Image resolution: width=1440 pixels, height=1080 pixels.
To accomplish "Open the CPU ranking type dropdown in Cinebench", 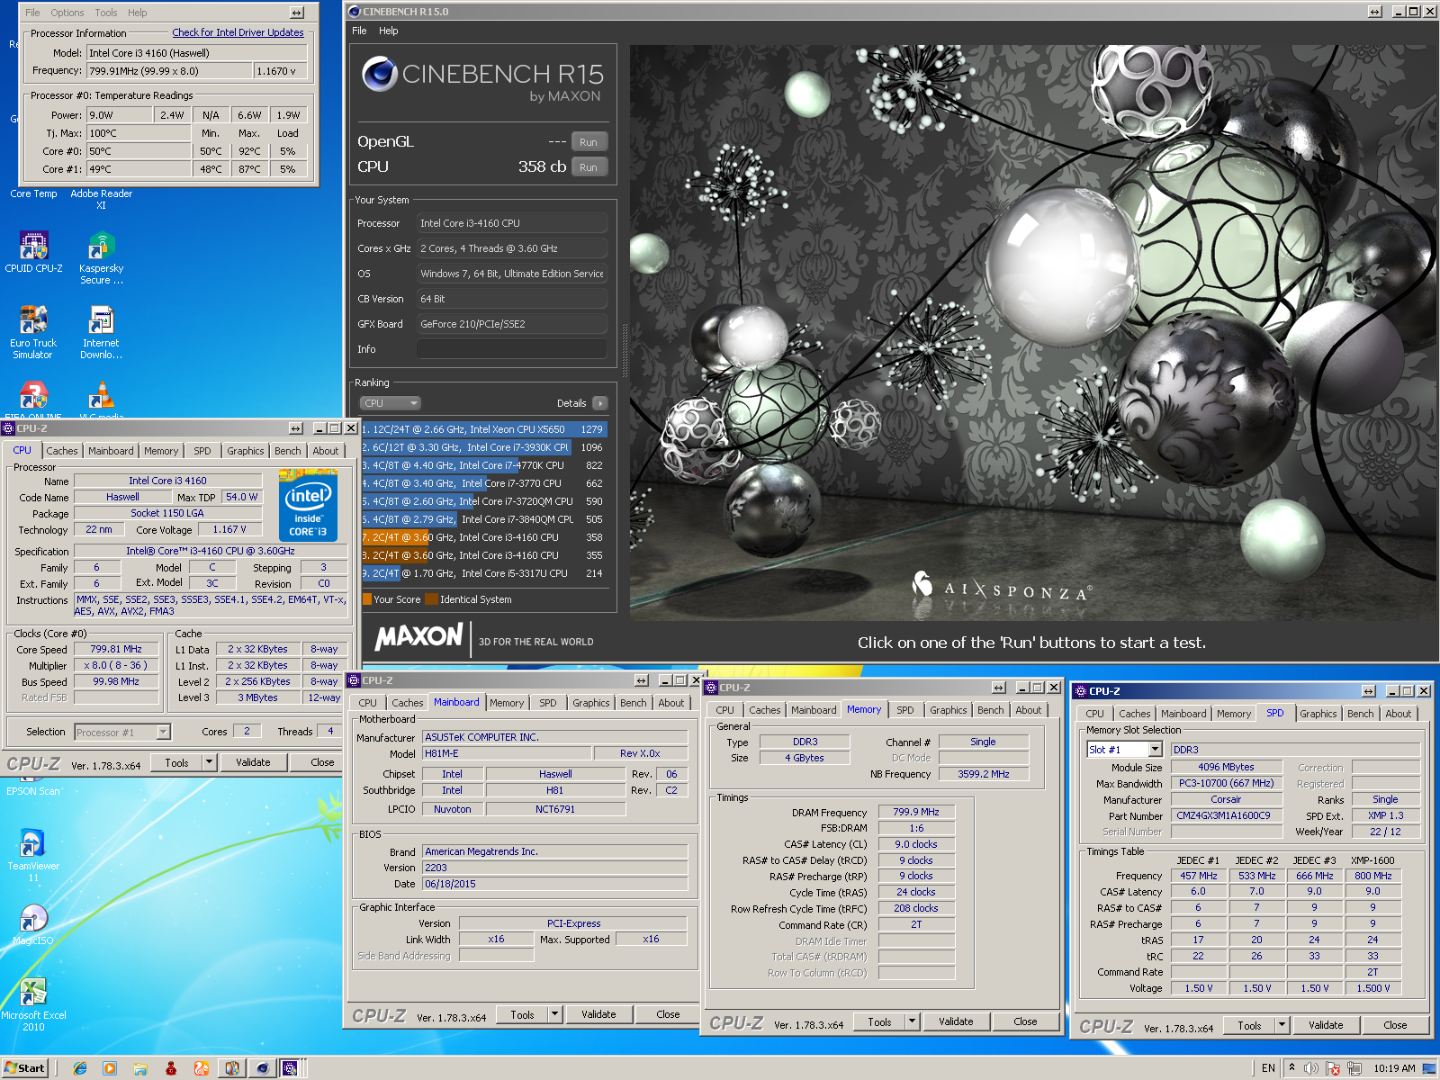I will [390, 403].
